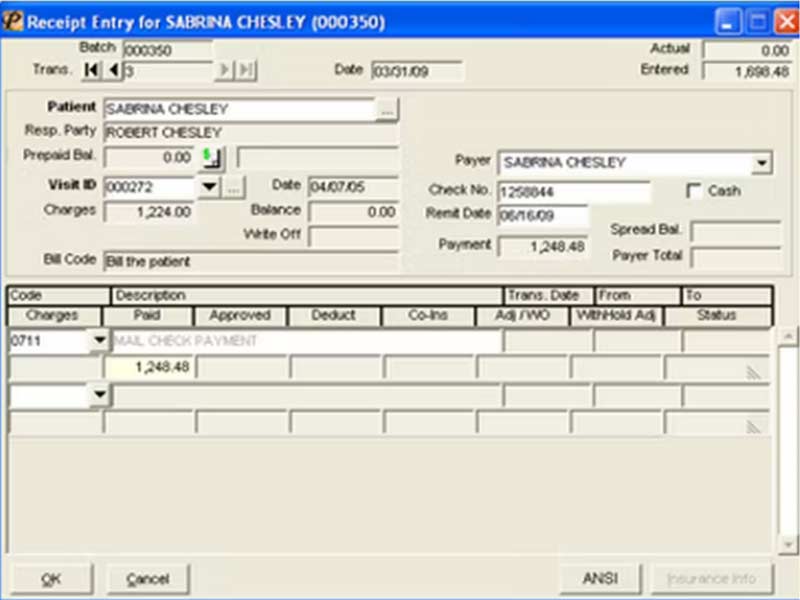Open patient lookup ellipsis button
This screenshot has height=600, width=800.
[387, 110]
